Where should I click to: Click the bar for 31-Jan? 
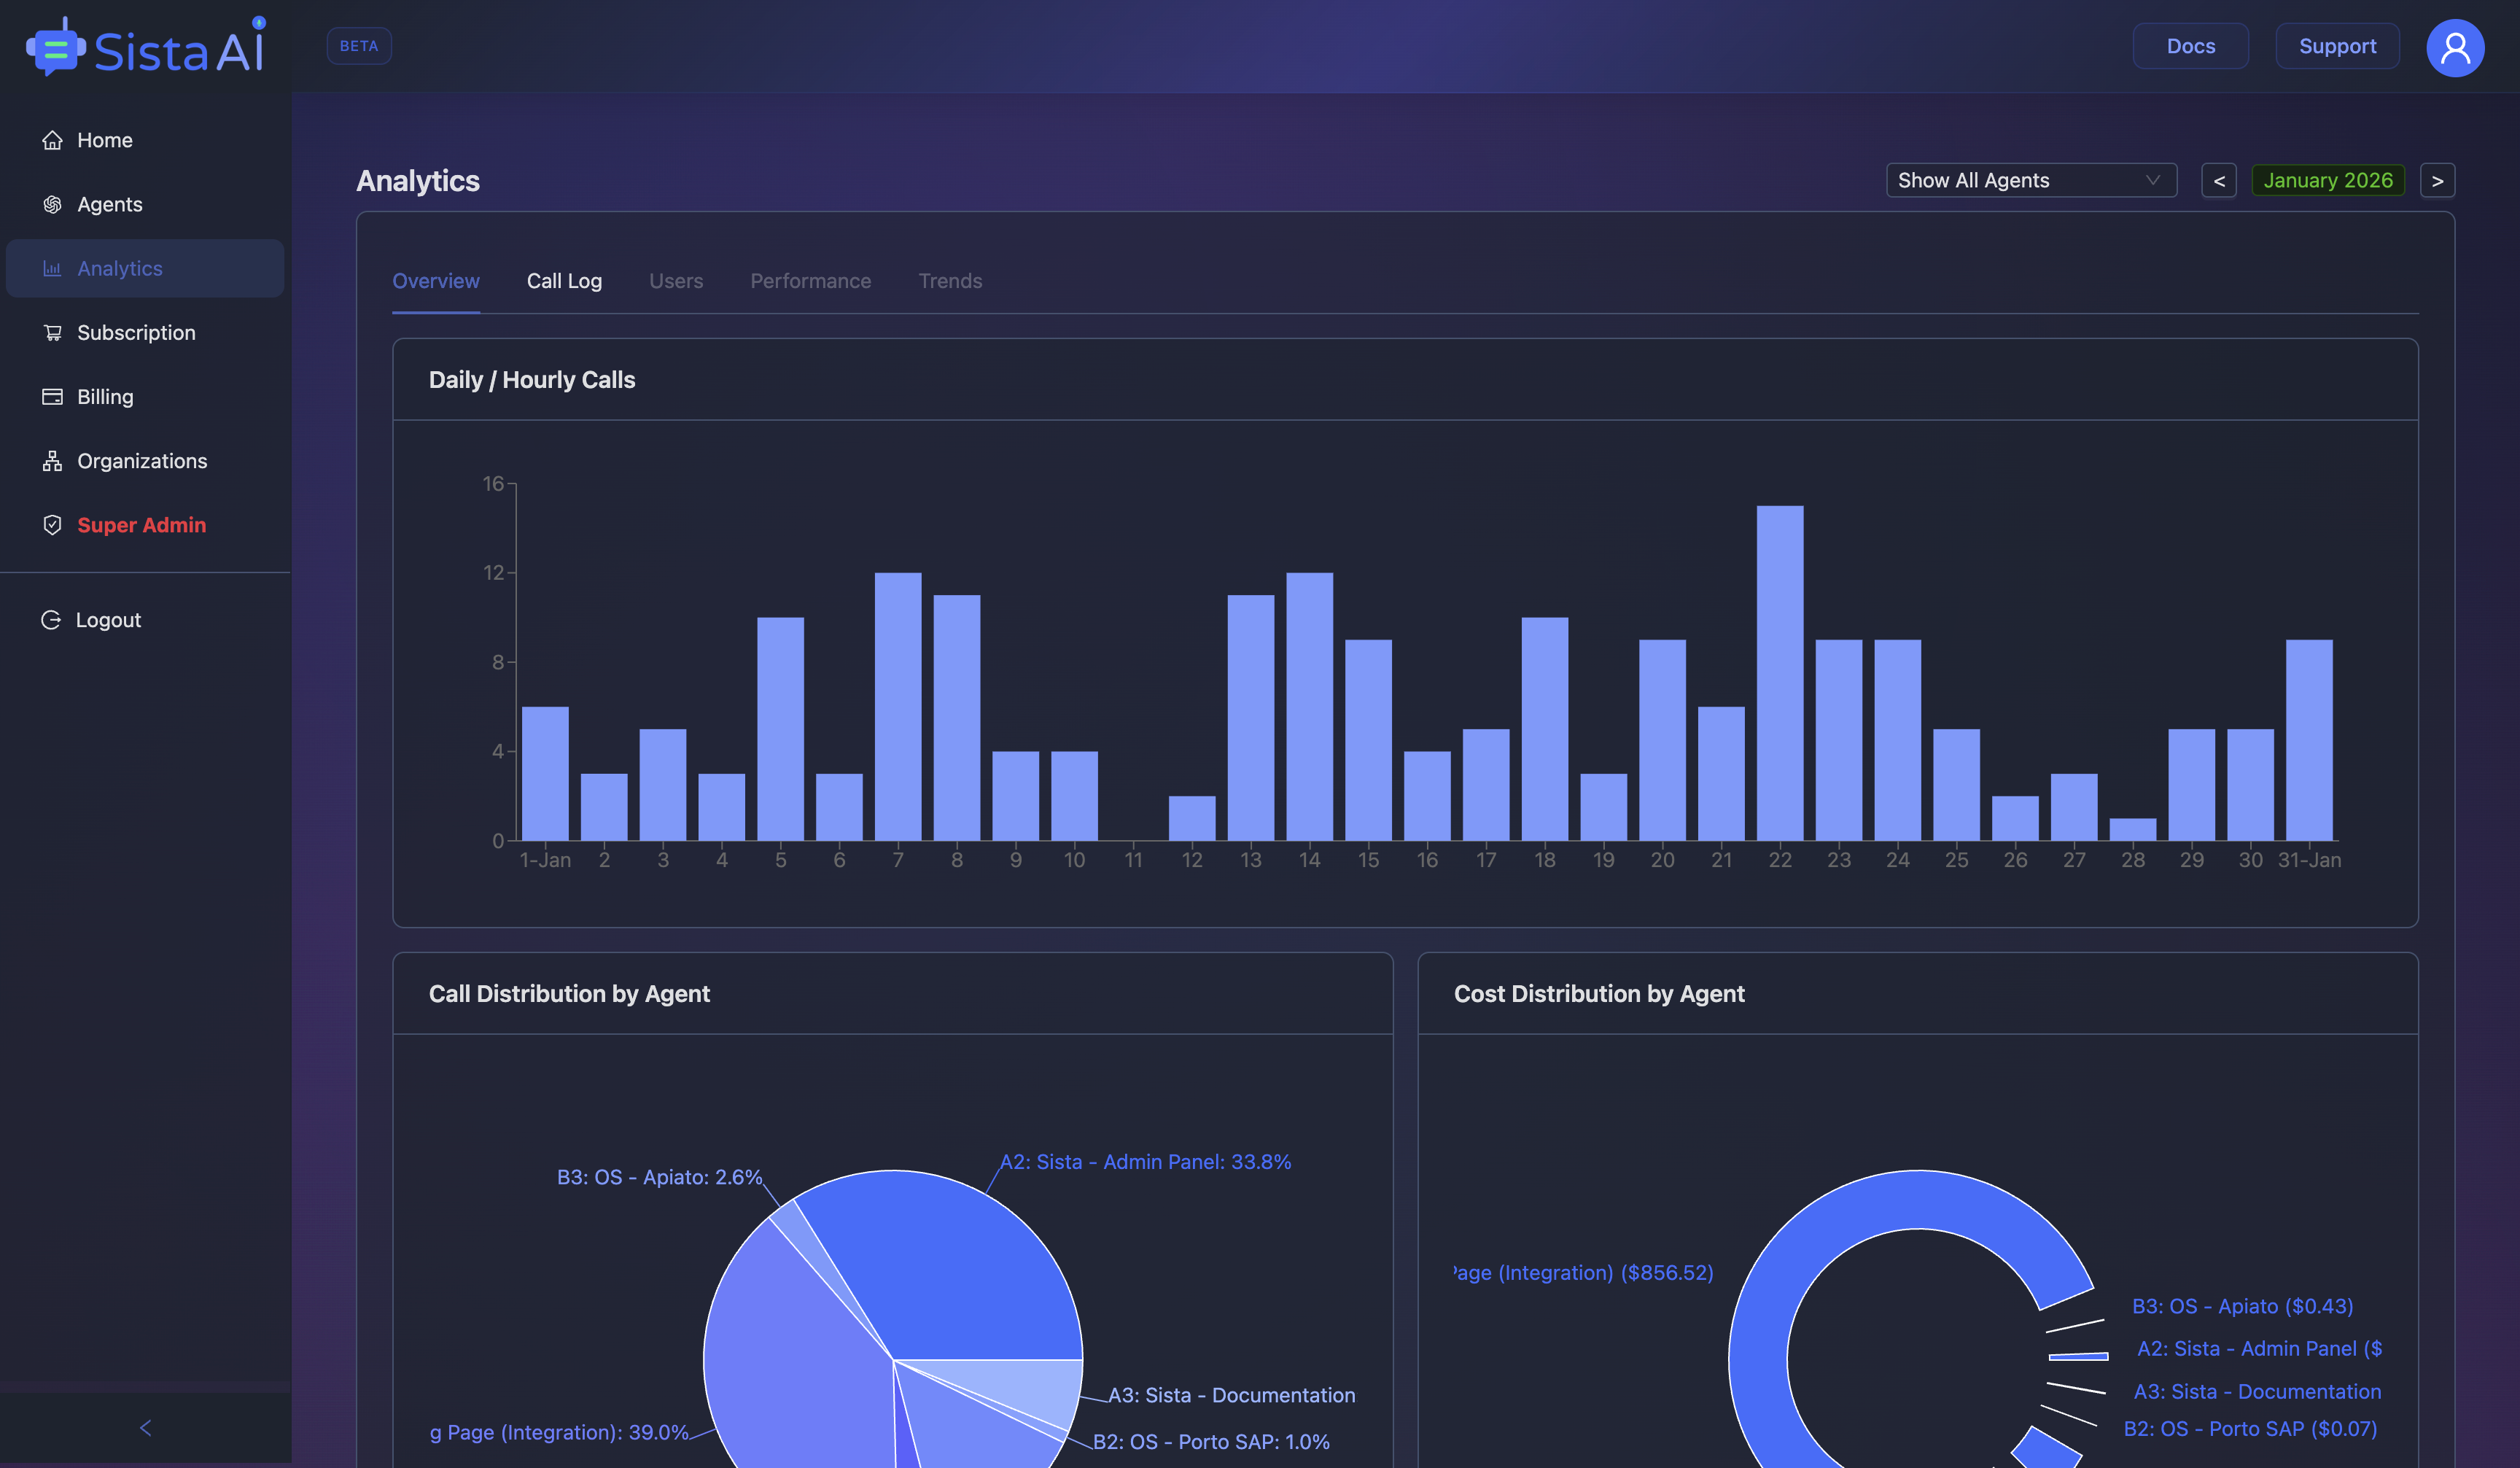(x=2309, y=740)
